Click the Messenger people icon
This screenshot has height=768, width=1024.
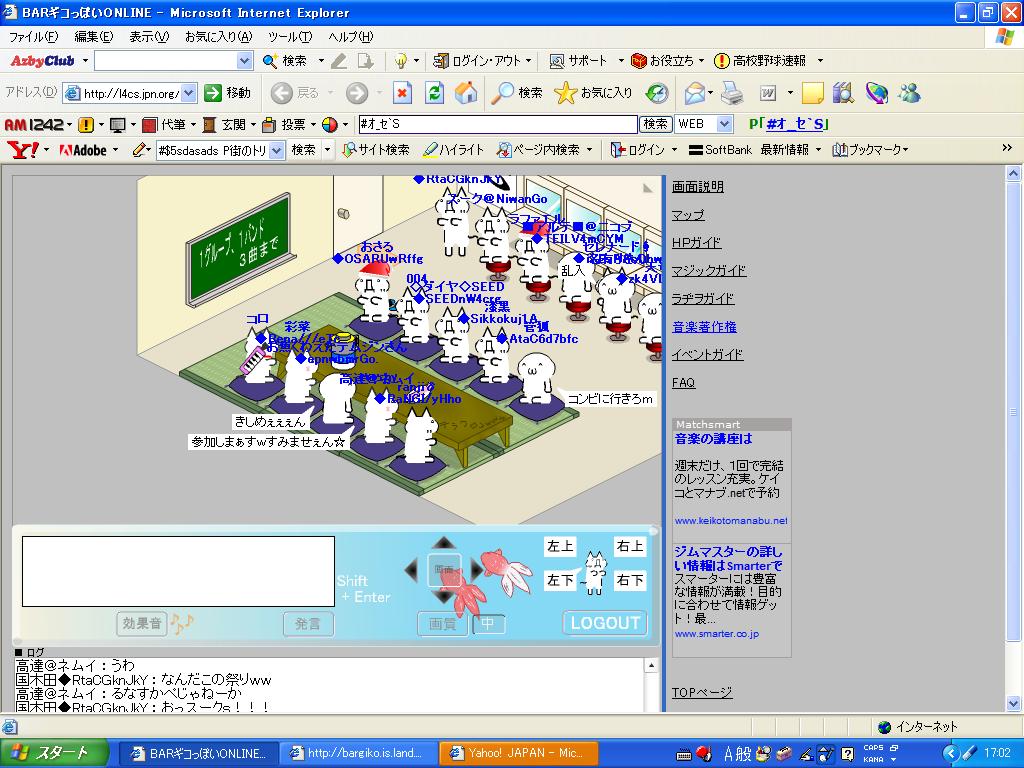(908, 93)
